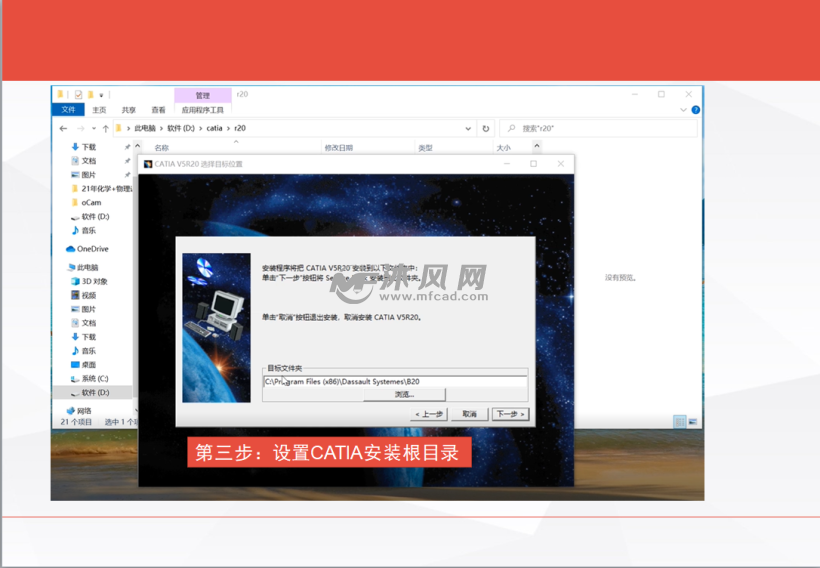The width and height of the screenshot is (820, 568).
Task: Select highlighted 软件 (D:) drive
Action: (92, 392)
